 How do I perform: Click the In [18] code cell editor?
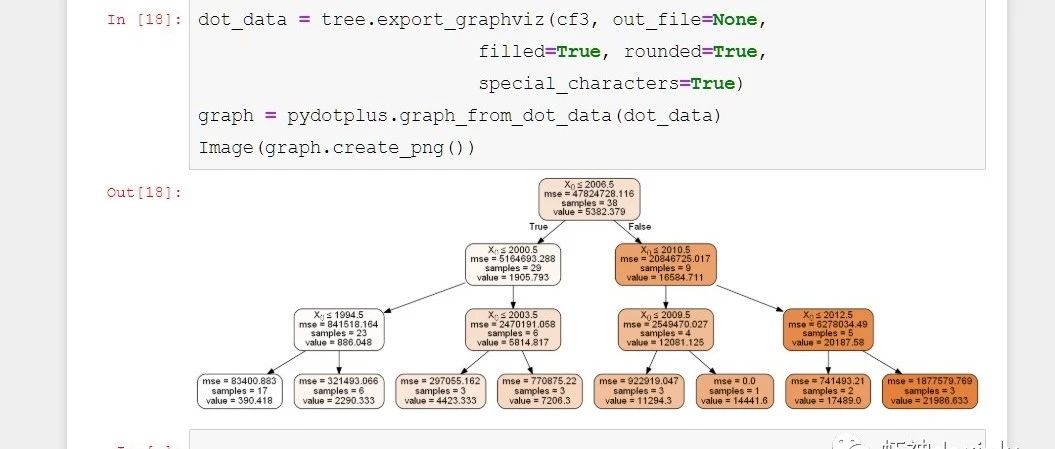click(x=587, y=85)
